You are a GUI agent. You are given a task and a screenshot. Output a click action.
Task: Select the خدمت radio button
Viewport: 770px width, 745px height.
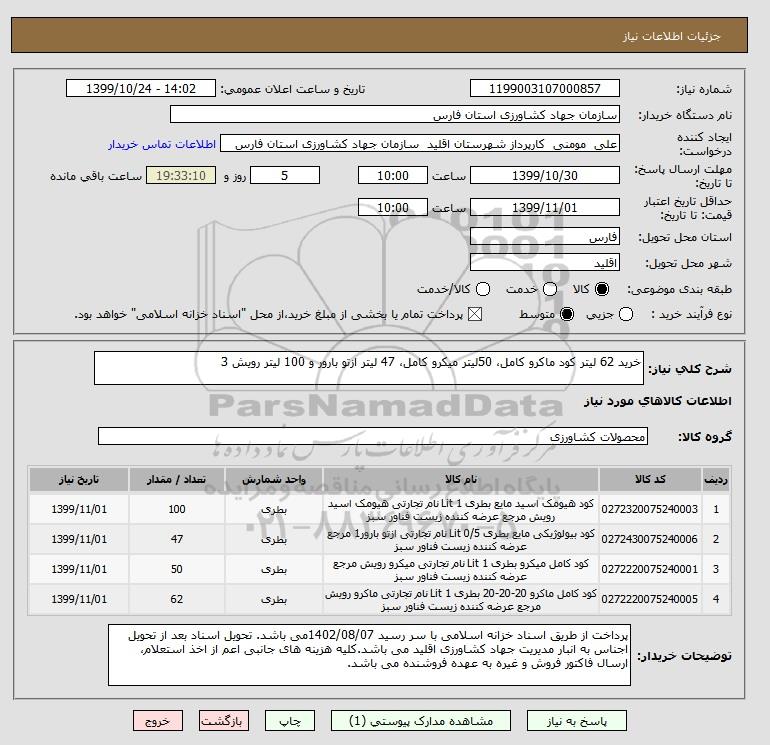550,289
